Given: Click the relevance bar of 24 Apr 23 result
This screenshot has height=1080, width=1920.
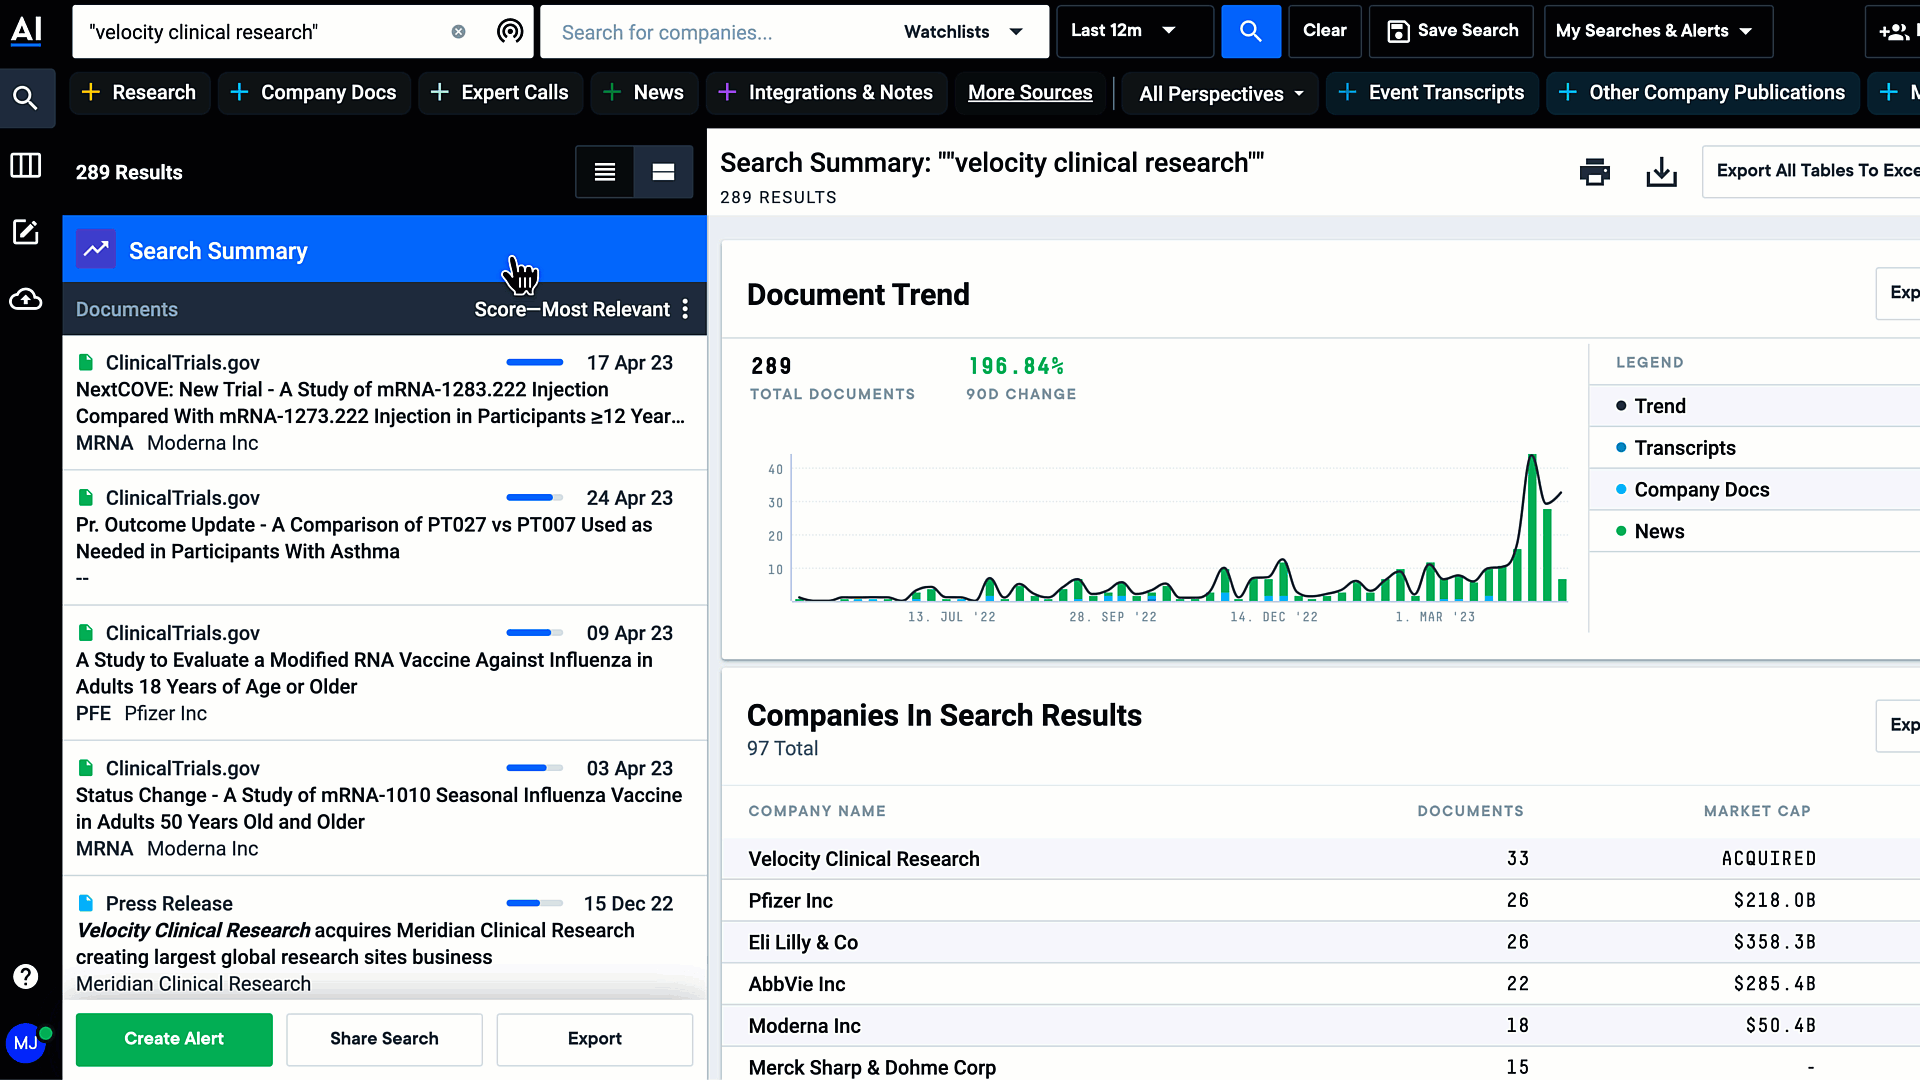Looking at the screenshot, I should (535, 498).
